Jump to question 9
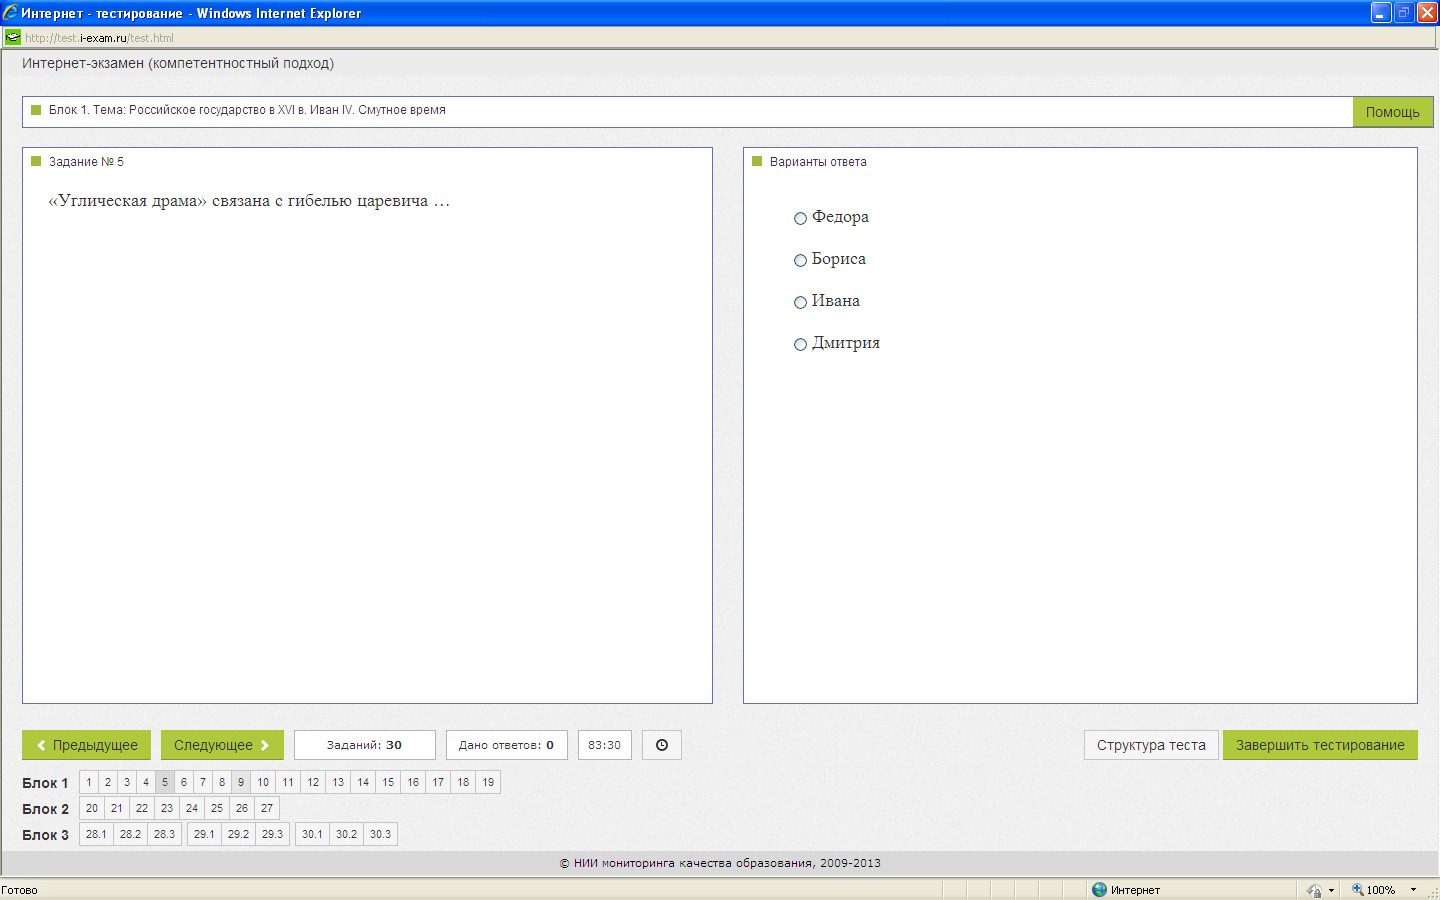 (241, 782)
